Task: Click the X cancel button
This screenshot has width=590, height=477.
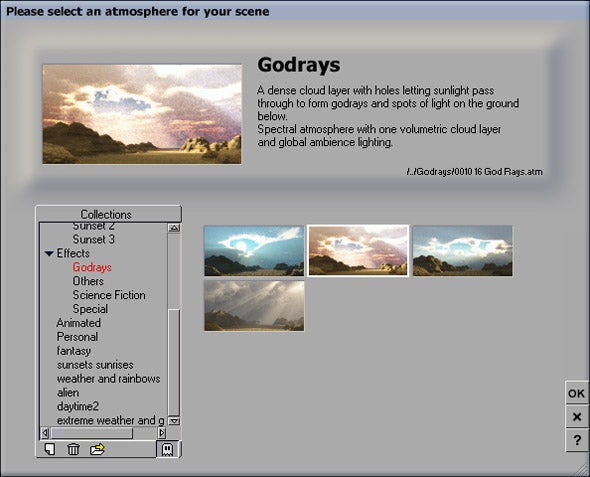Action: [x=576, y=417]
